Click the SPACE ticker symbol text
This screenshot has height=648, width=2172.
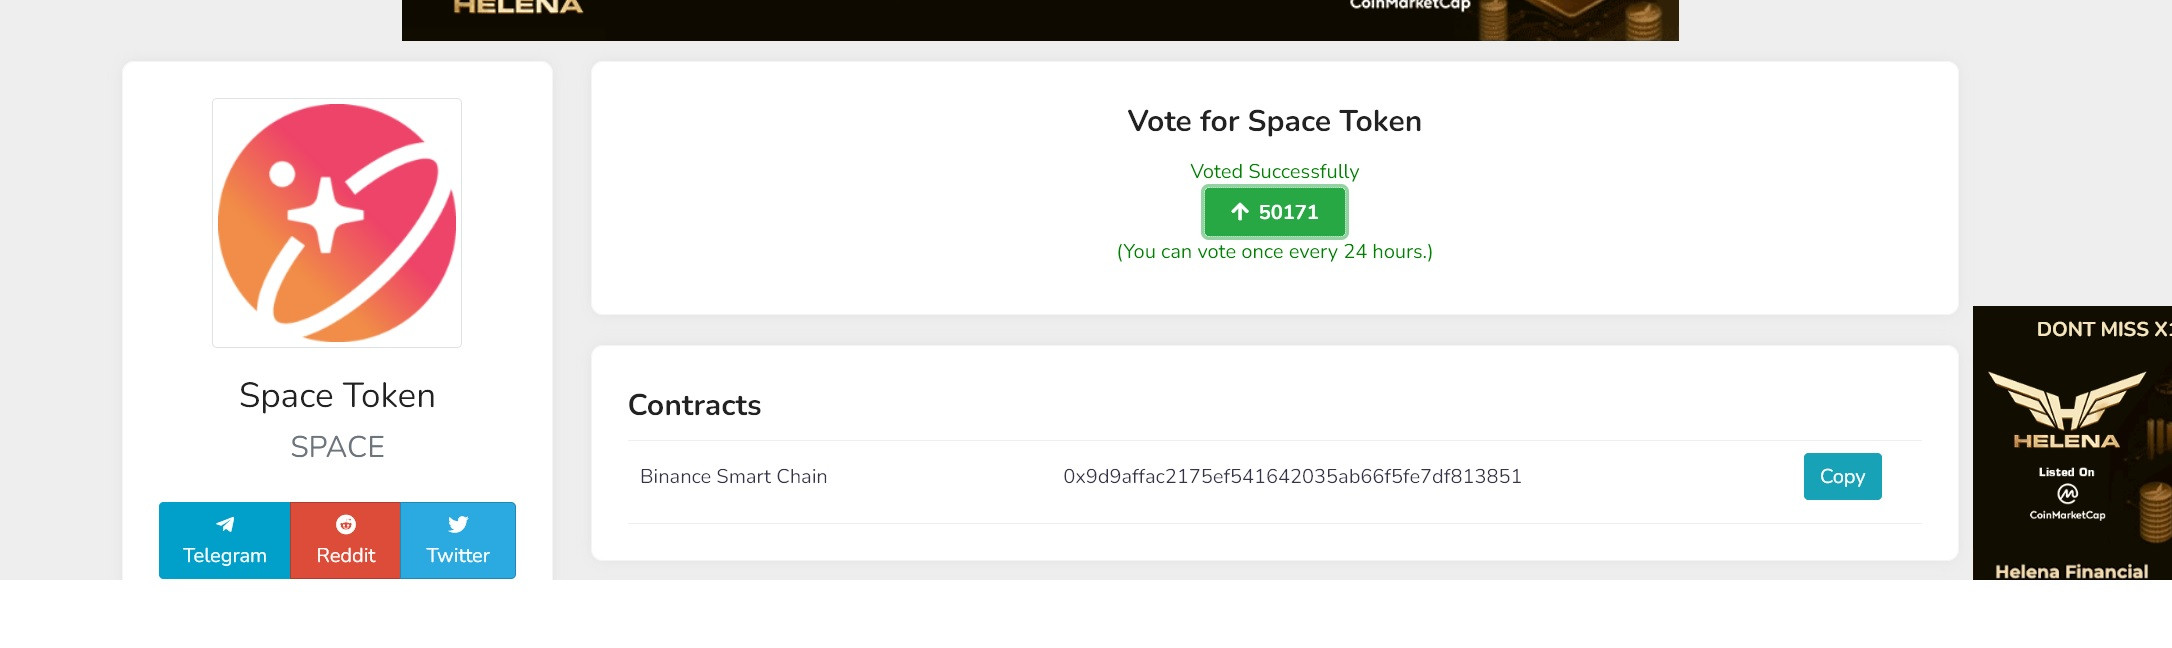tap(337, 447)
